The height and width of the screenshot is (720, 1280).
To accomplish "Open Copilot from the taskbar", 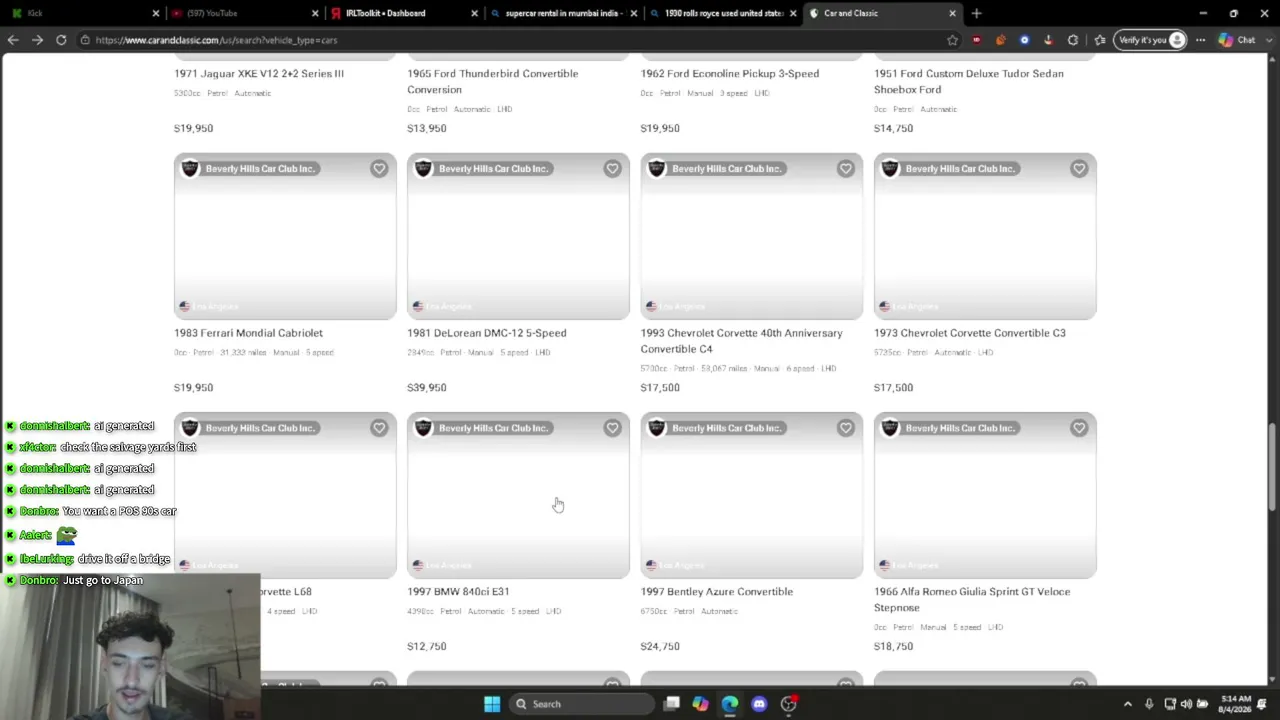I will pos(700,704).
